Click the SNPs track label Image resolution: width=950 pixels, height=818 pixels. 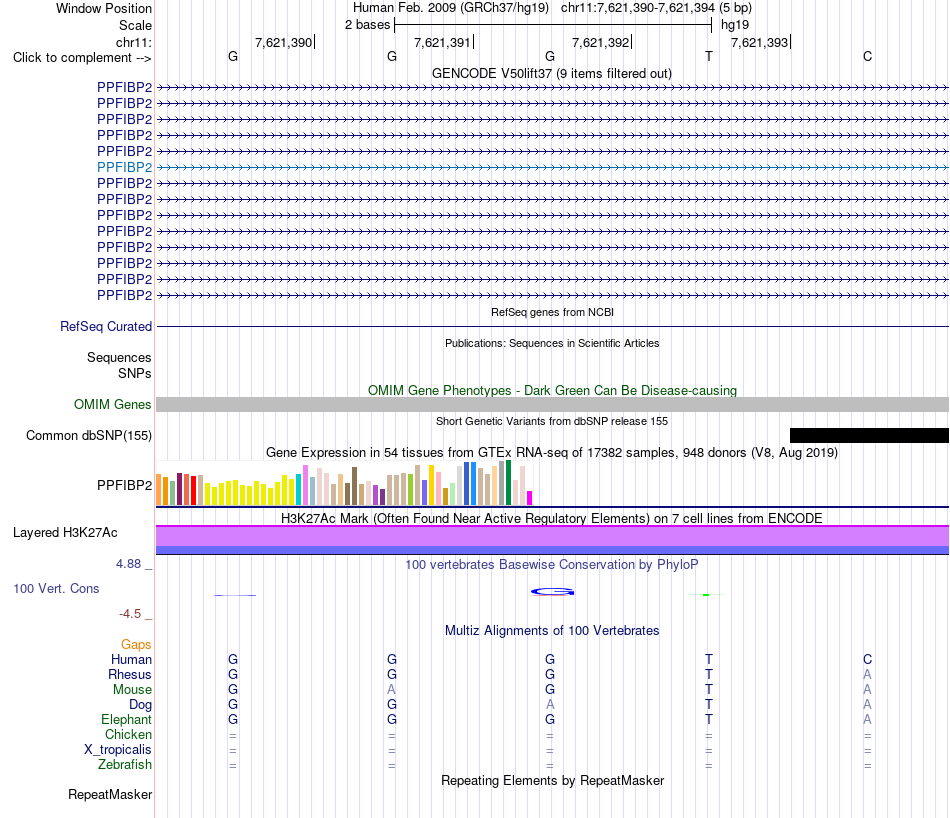(135, 373)
